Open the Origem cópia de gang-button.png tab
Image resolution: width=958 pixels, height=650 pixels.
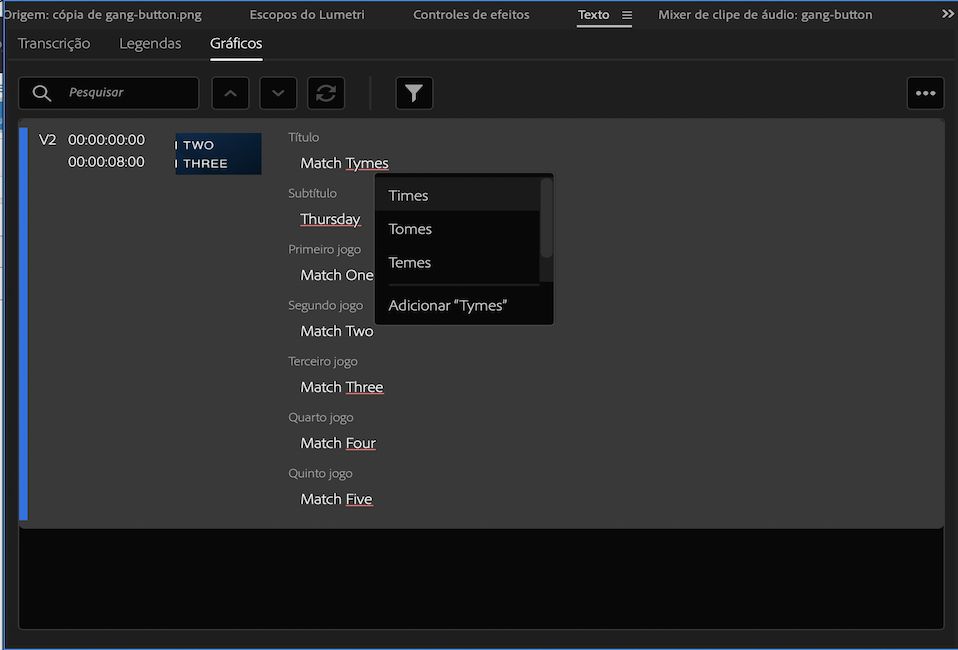pos(103,15)
